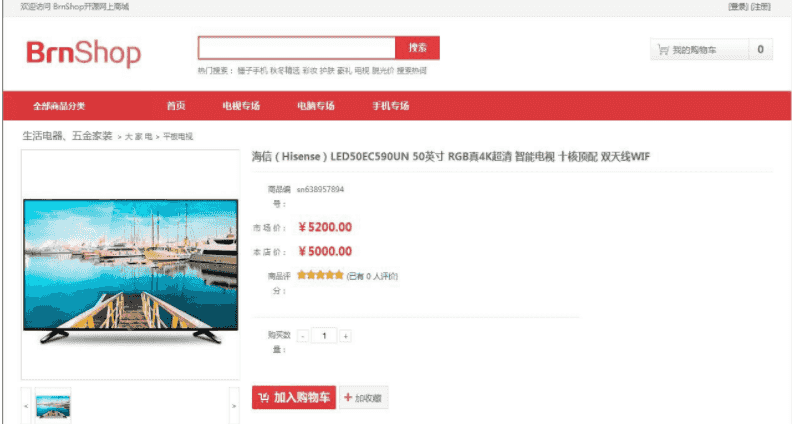811x424 pixels.
Task: Focus the product search input box
Action: pyautogui.click(x=297, y=48)
